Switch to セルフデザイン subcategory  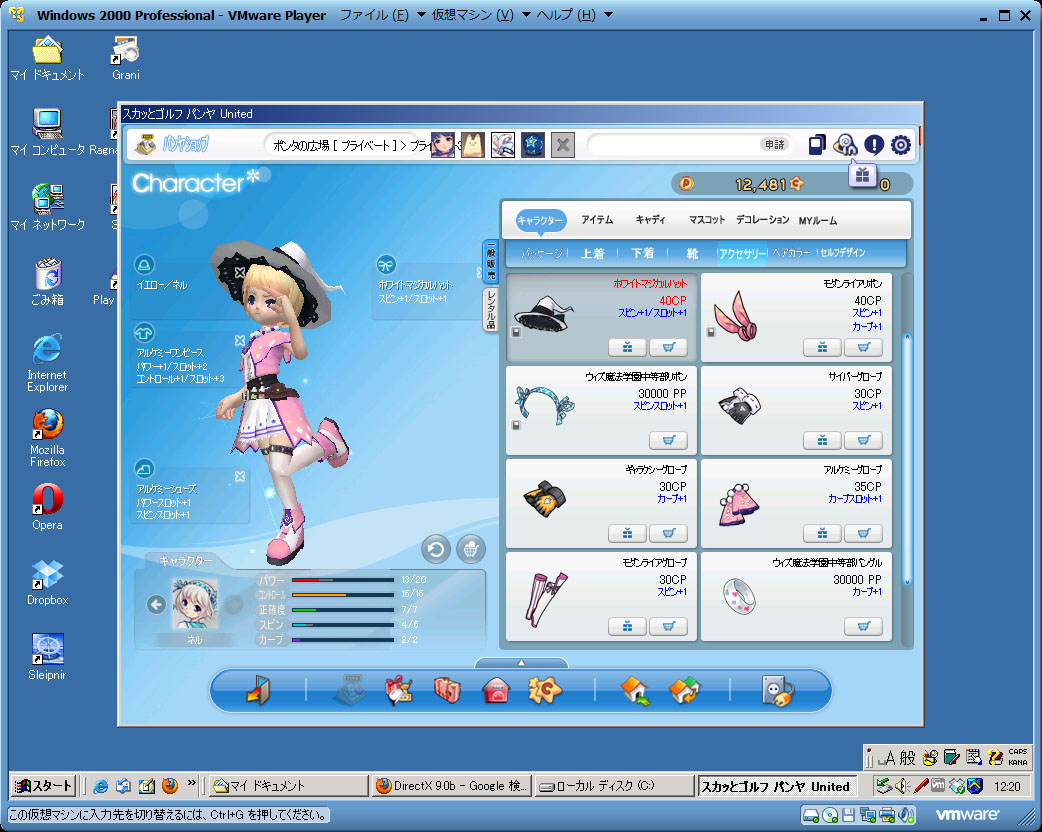click(843, 253)
